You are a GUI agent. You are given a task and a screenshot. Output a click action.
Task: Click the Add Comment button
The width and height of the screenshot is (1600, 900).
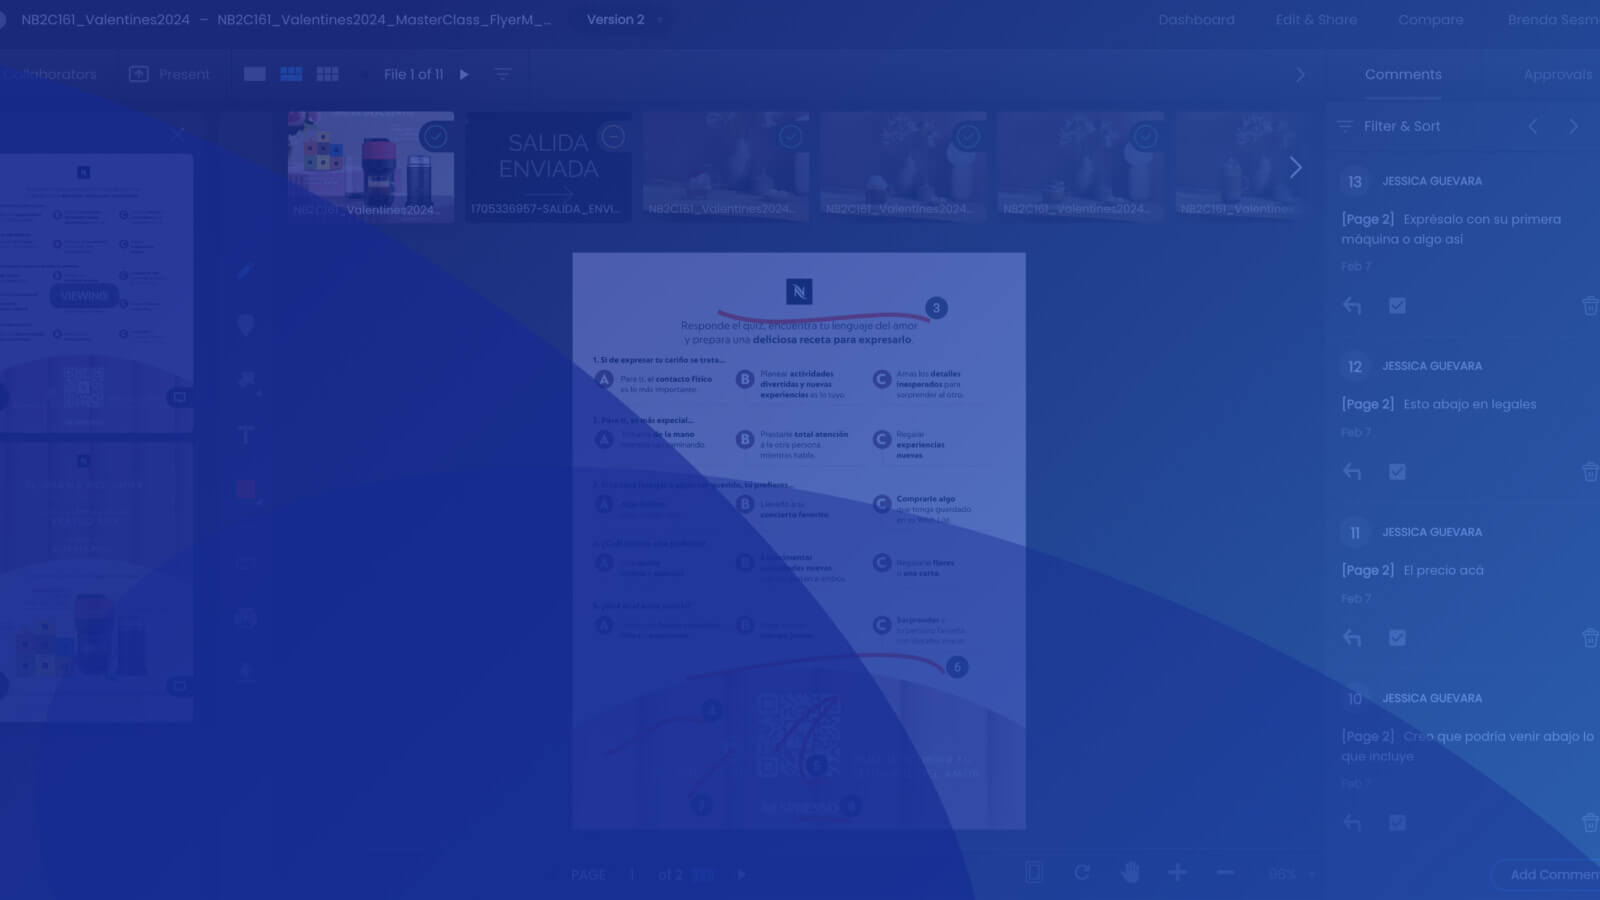click(1550, 874)
